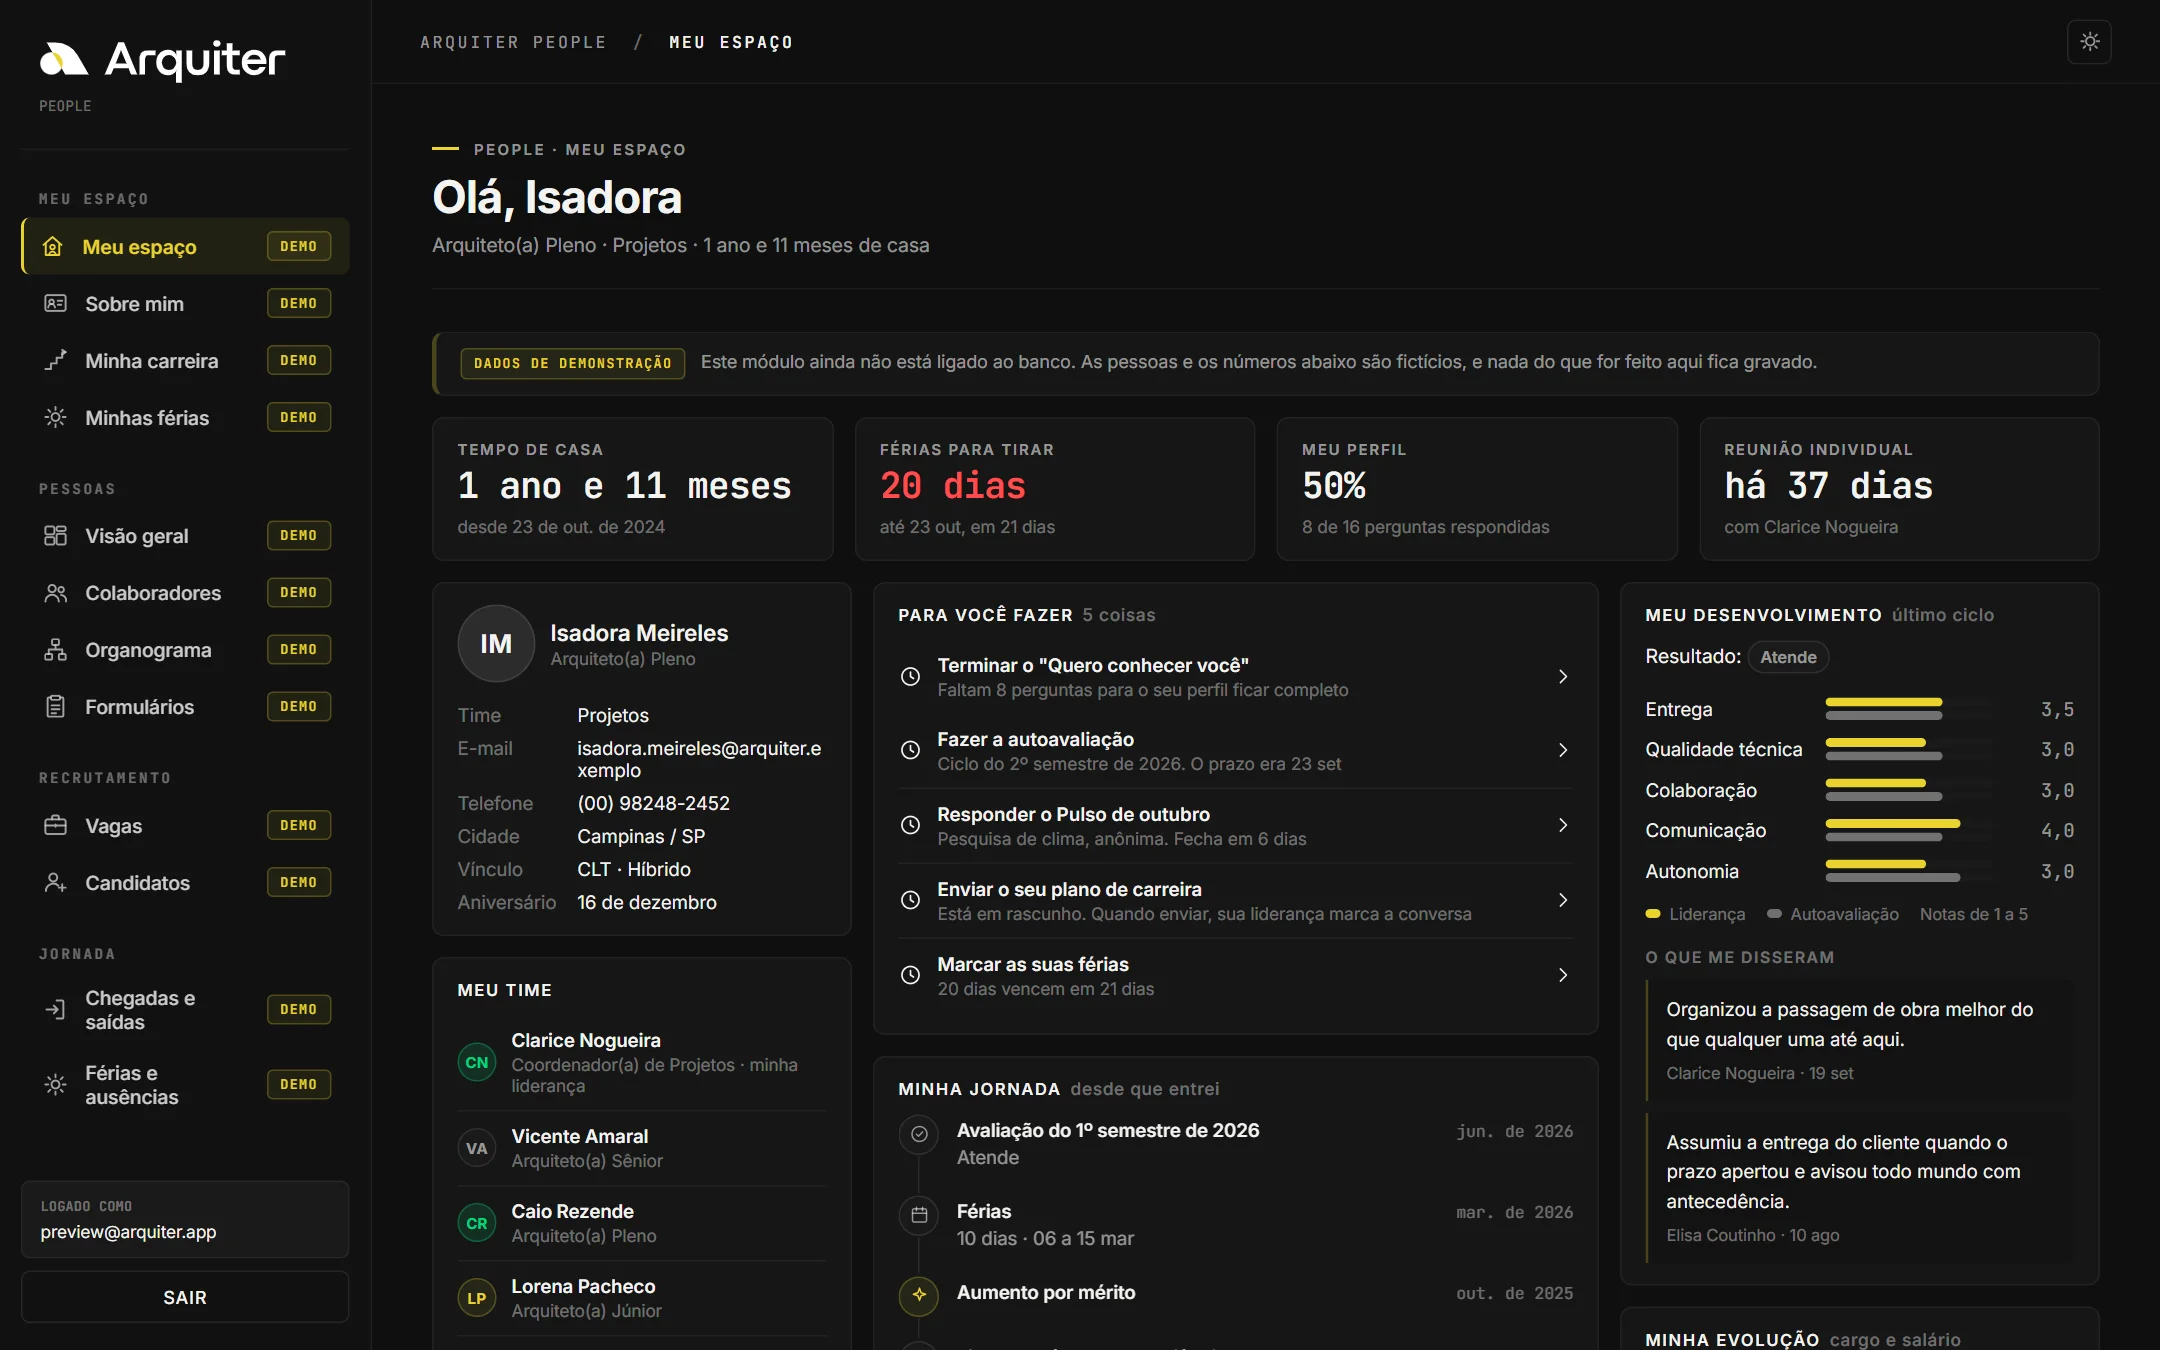The image size is (2160, 1350).
Task: Open the Minha carreira menu item
Action: [x=185, y=360]
